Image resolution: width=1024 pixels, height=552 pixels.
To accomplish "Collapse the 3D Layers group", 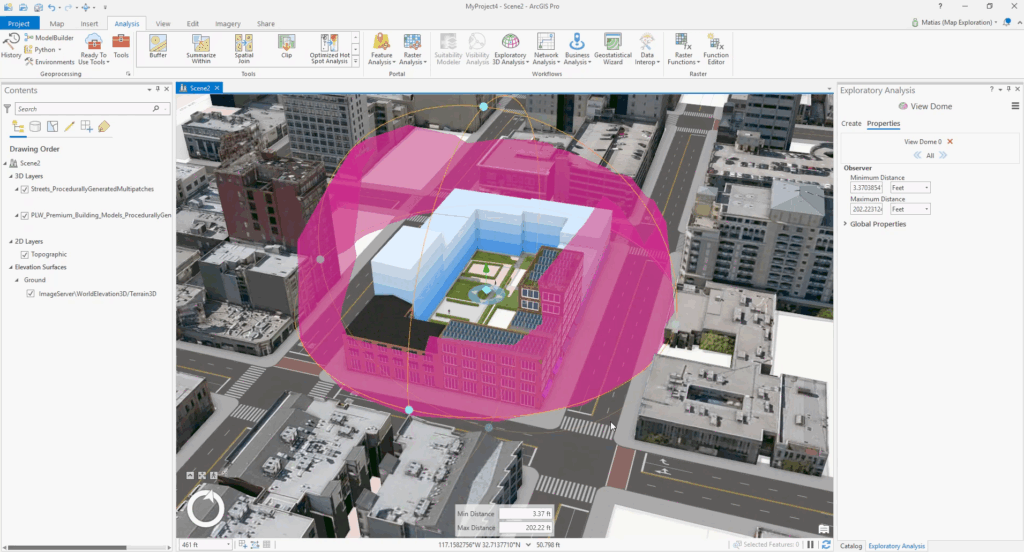I will (x=11, y=176).
